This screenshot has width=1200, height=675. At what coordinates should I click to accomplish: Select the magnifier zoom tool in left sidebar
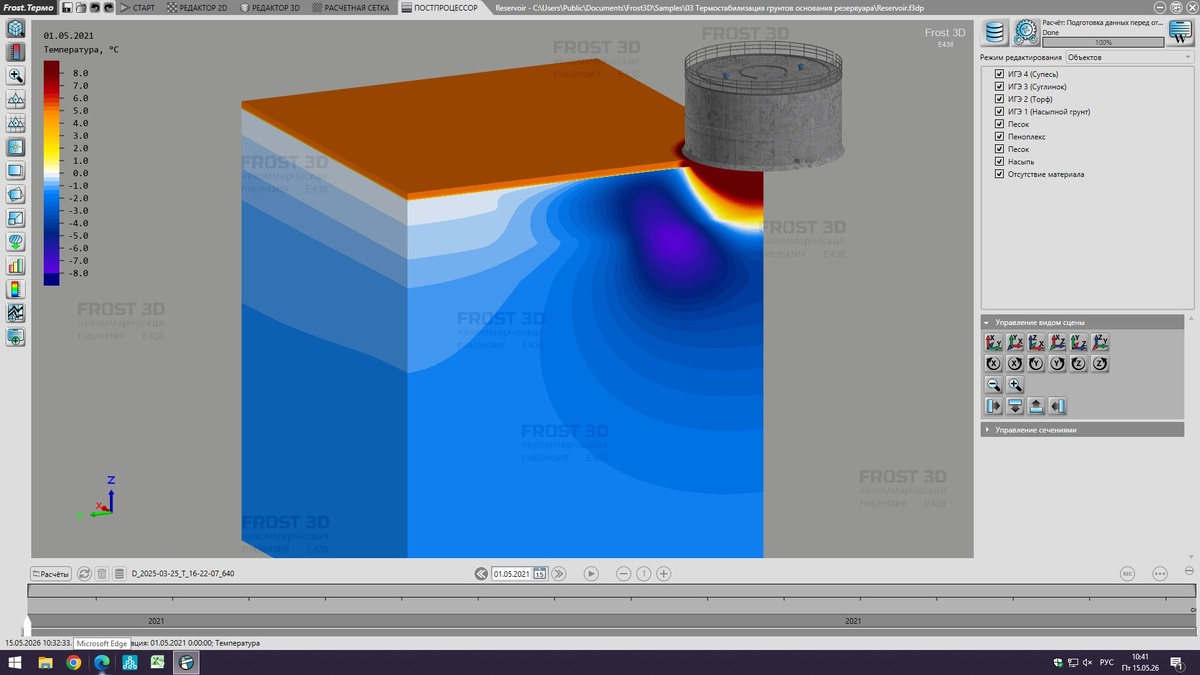(x=15, y=76)
